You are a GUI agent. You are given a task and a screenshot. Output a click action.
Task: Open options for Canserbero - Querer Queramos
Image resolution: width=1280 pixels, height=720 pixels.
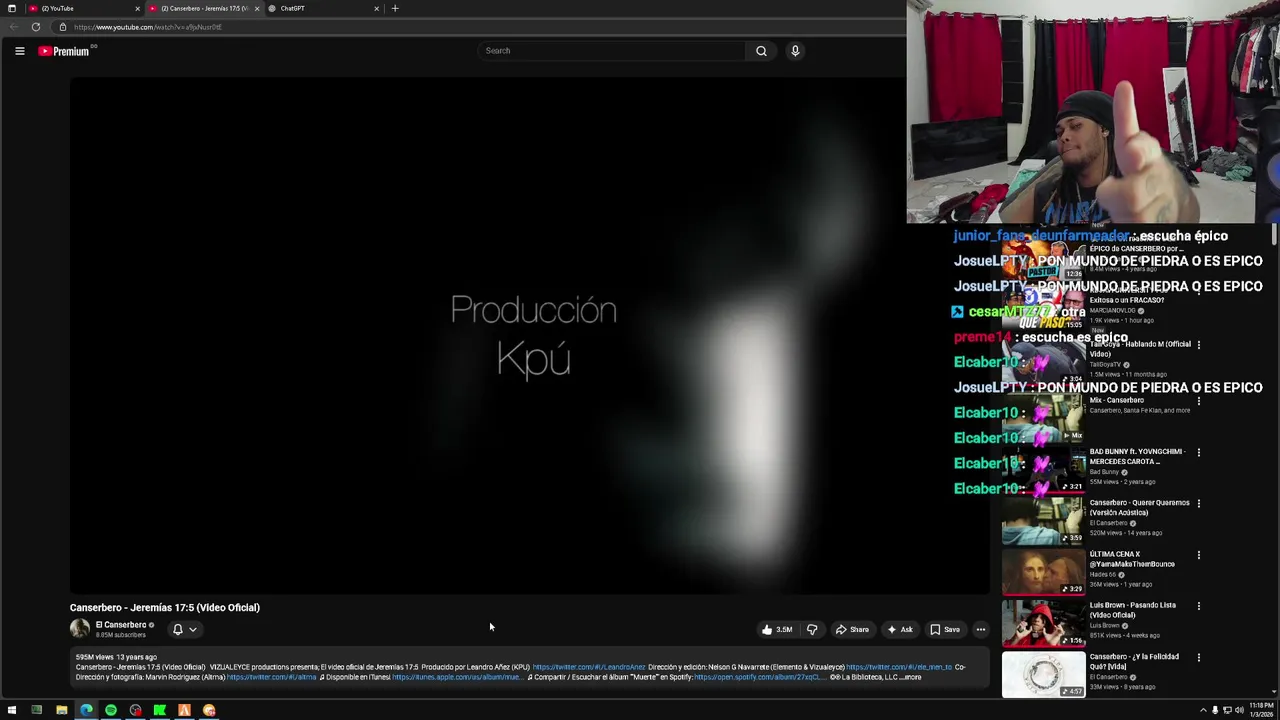coord(1199,504)
